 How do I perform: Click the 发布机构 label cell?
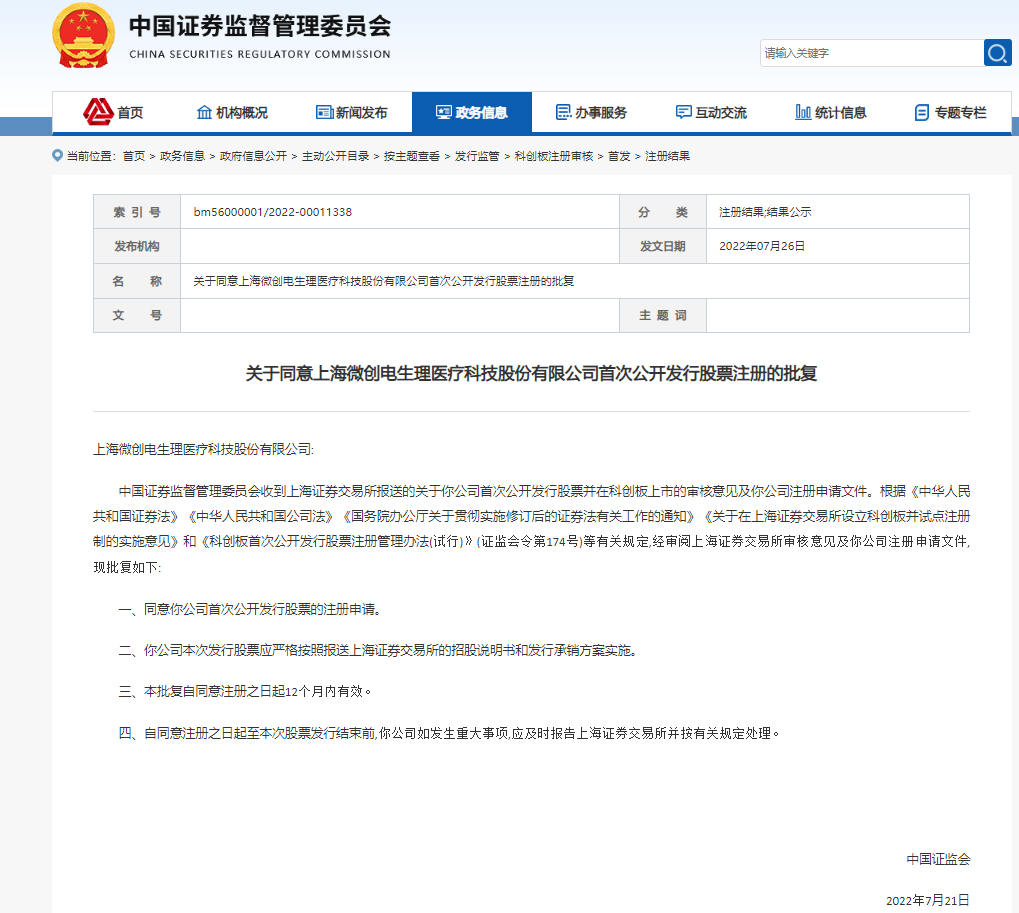(x=137, y=246)
